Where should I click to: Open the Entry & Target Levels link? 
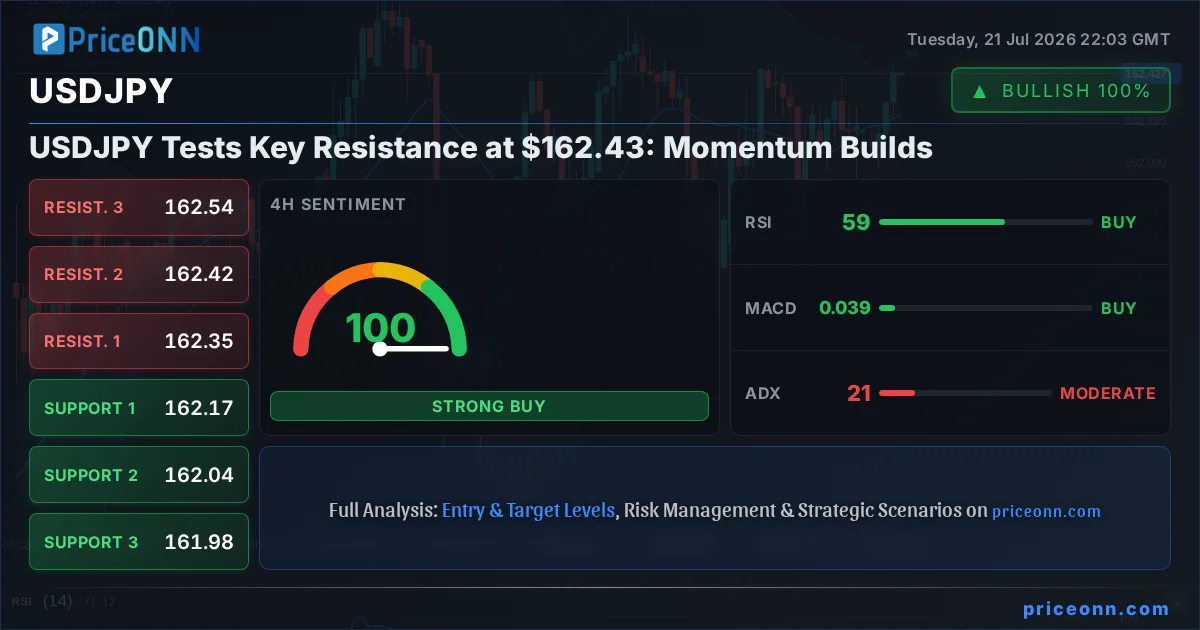tap(528, 510)
